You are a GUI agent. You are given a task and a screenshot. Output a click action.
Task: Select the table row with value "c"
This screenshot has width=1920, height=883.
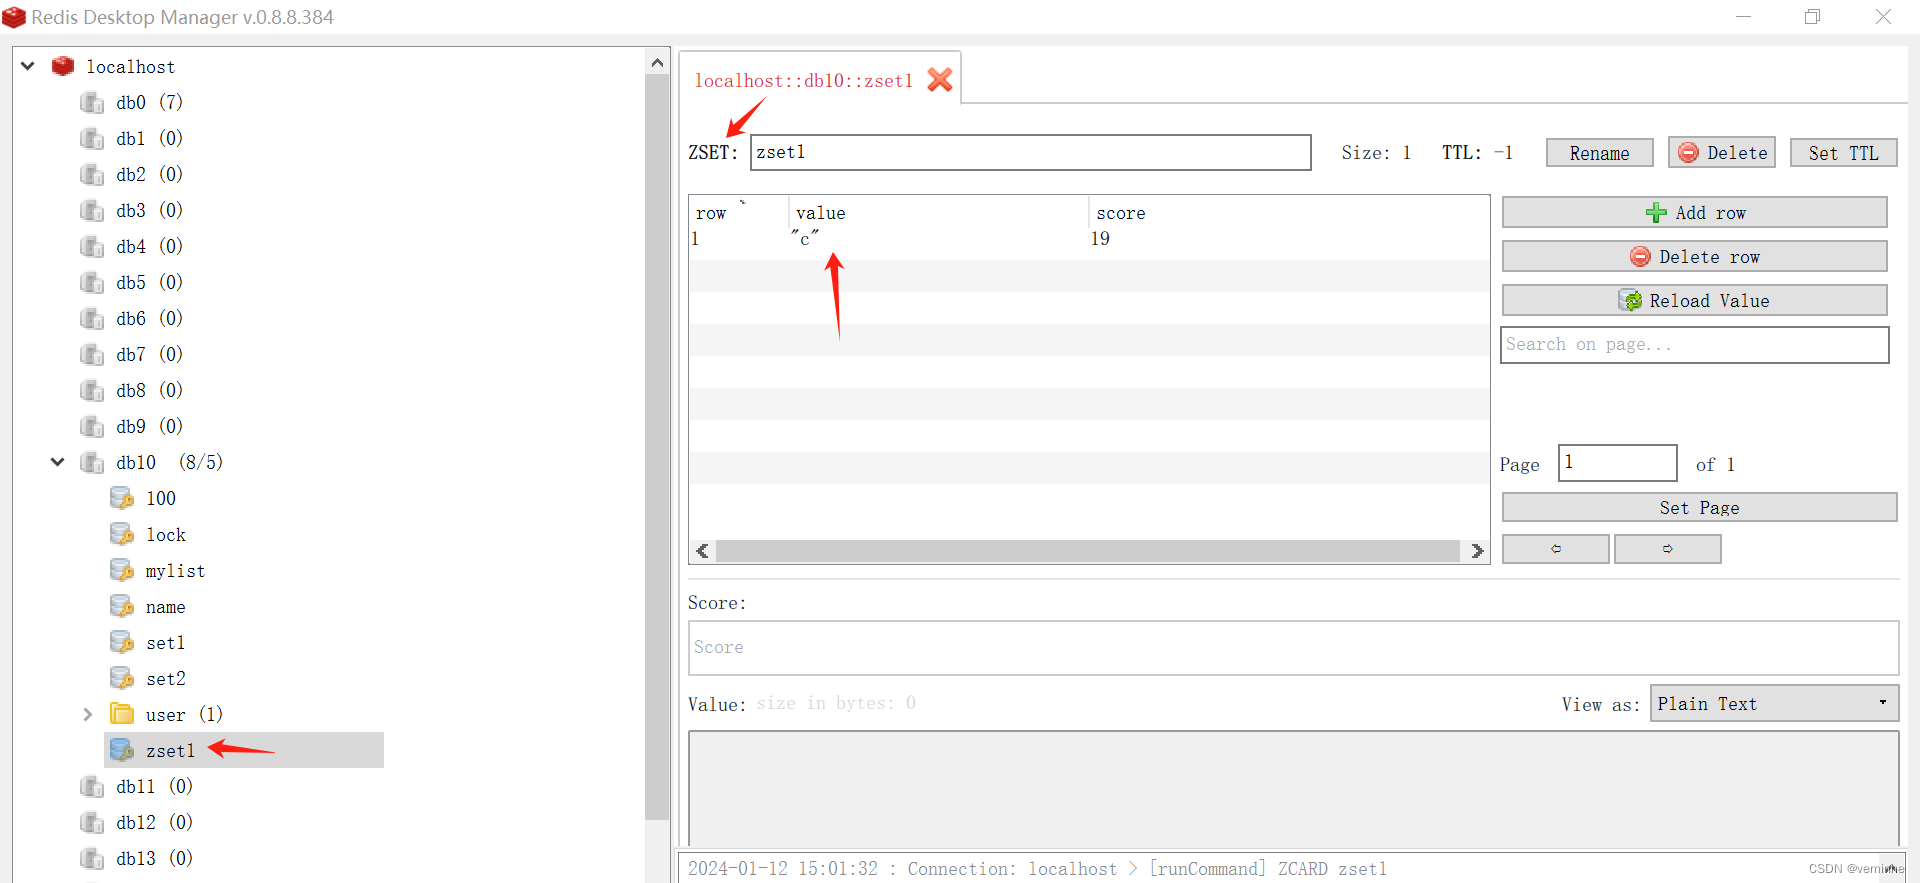(x=1089, y=239)
